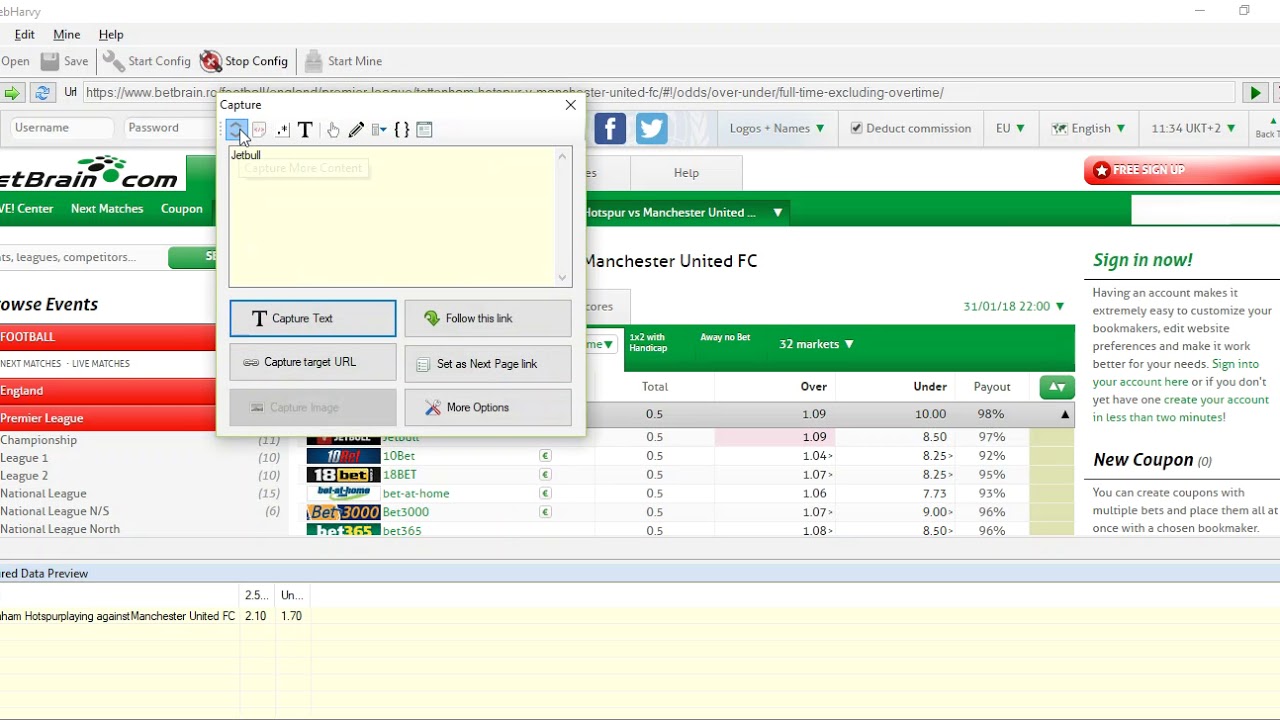Click the Twitter icon
Screen dimensions: 1280x720
tap(651, 129)
